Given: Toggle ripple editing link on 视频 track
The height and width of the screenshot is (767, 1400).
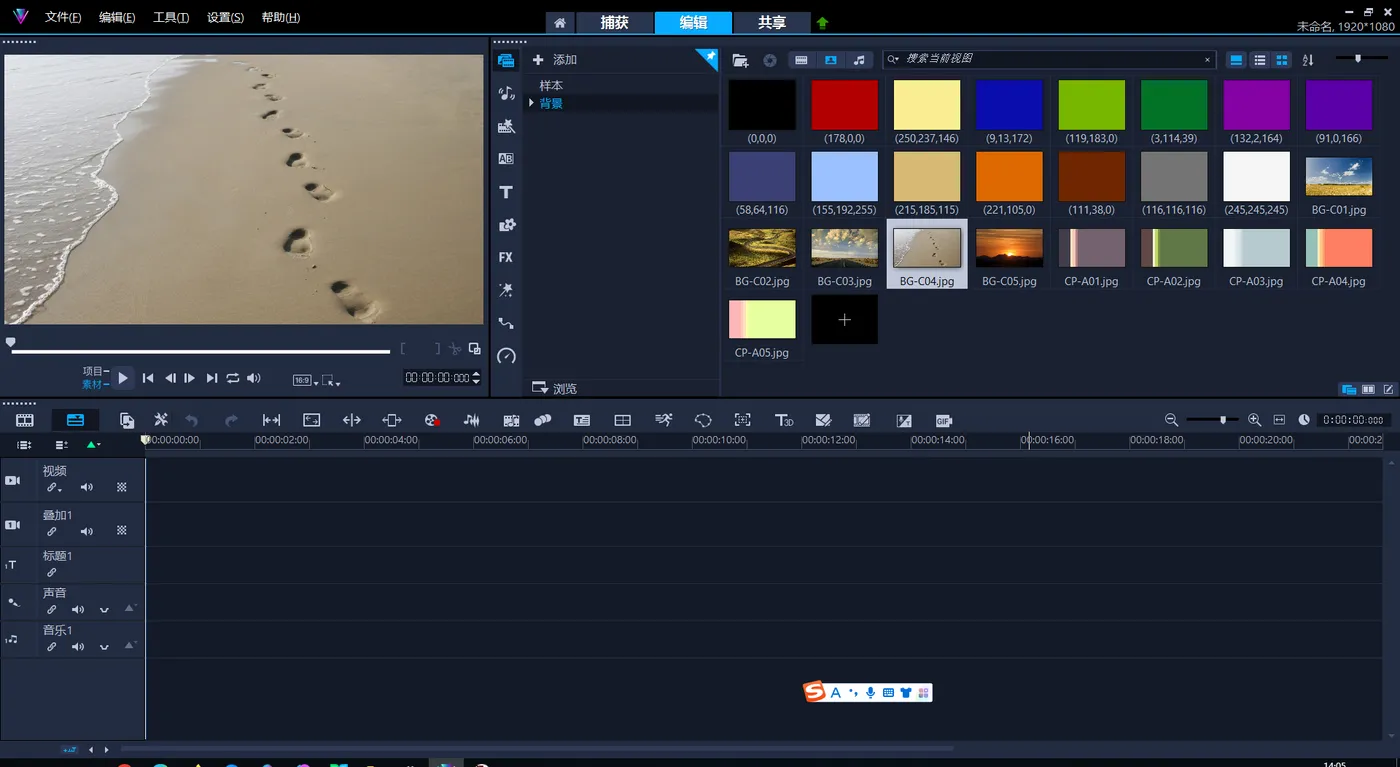Looking at the screenshot, I should point(53,488).
